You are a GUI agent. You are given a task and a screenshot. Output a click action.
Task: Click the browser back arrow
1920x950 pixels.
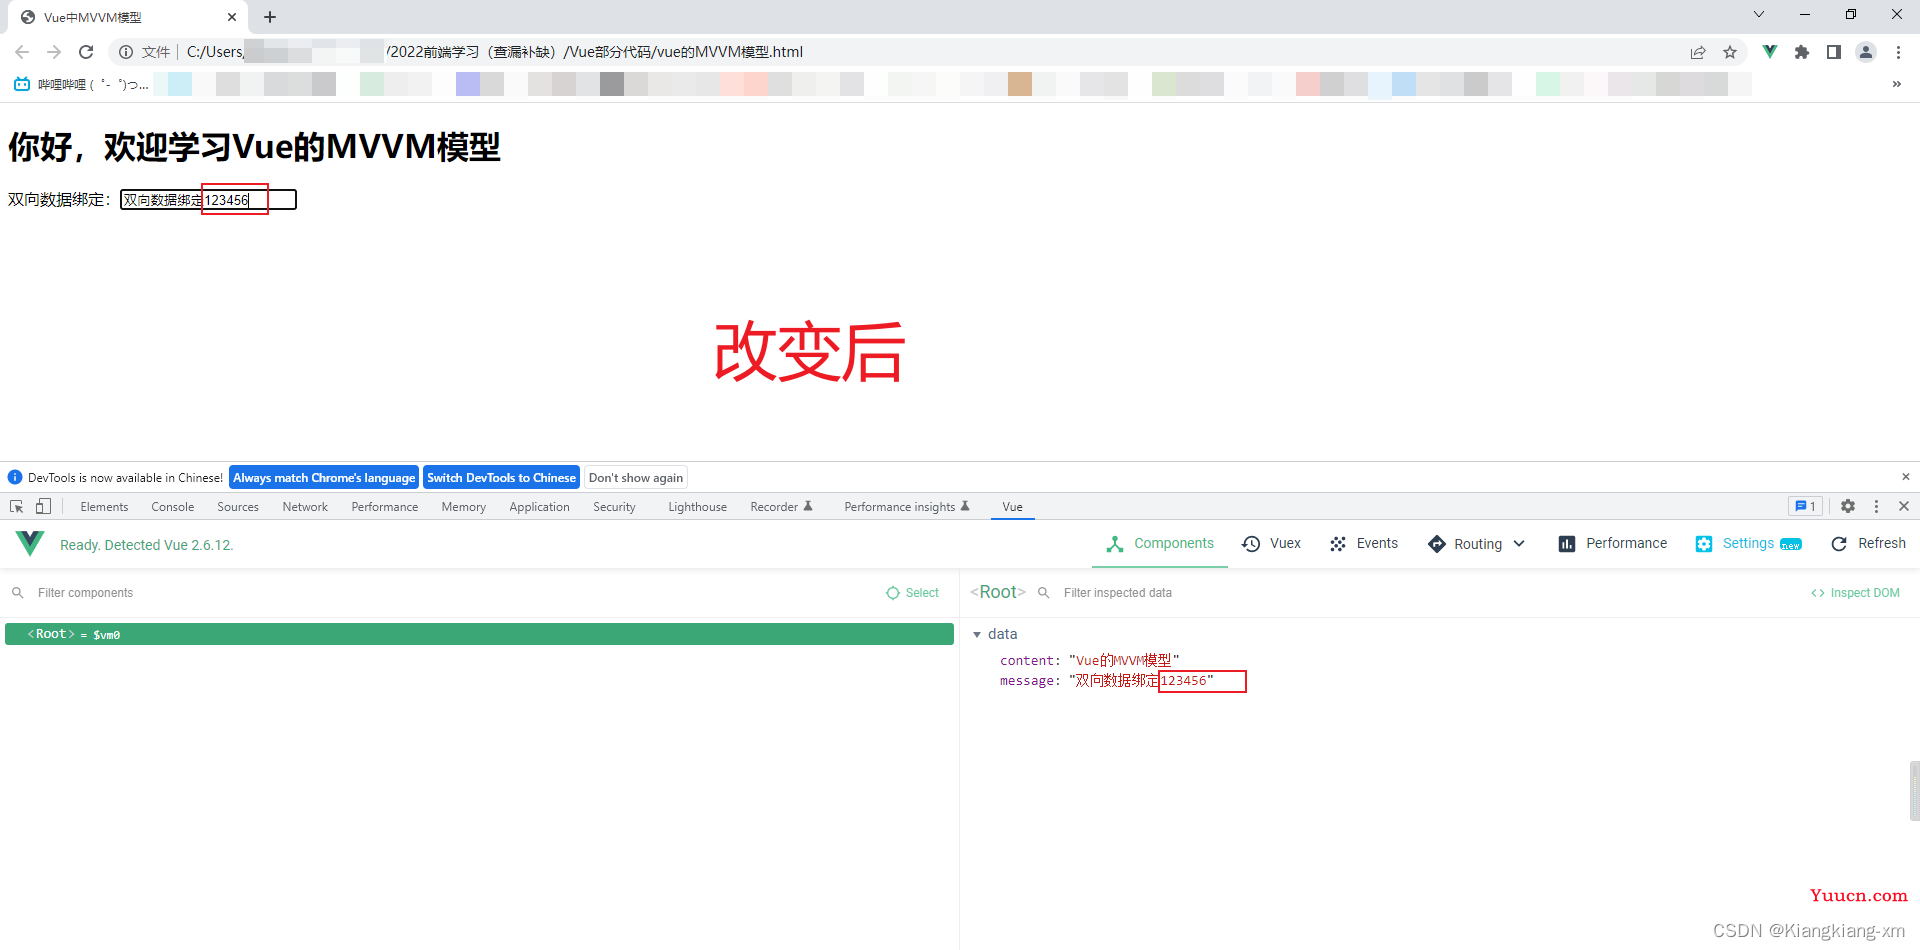pos(22,52)
